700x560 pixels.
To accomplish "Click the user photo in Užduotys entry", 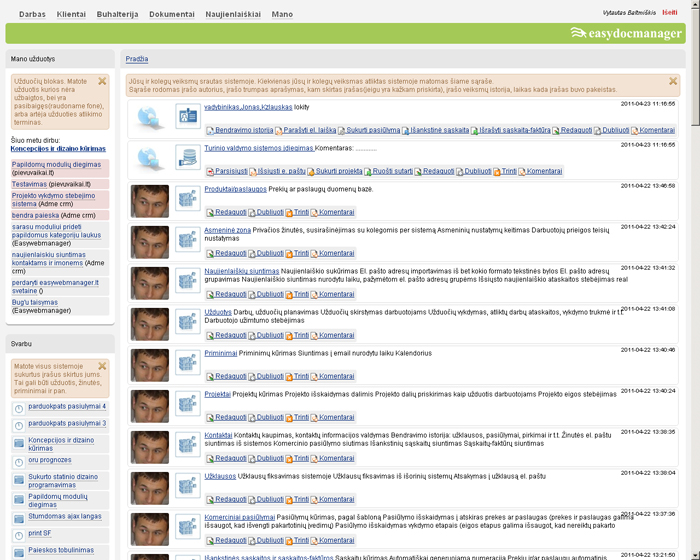I will 150,325.
